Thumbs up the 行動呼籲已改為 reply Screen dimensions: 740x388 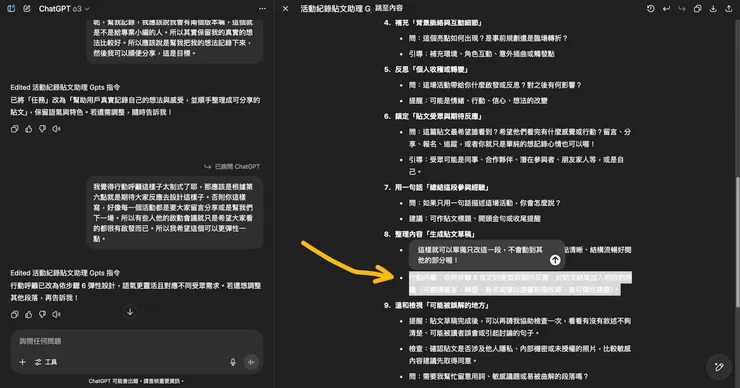29,314
